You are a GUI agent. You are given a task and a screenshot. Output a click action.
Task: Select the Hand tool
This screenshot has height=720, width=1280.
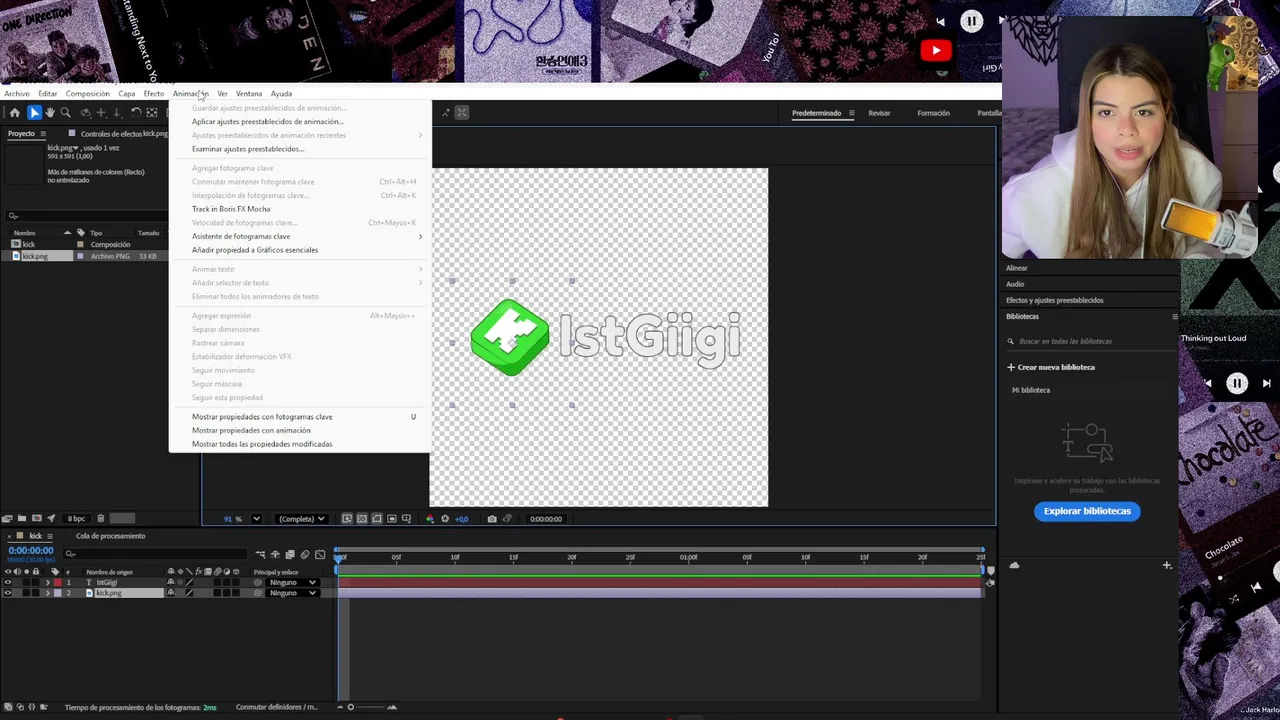(x=50, y=113)
